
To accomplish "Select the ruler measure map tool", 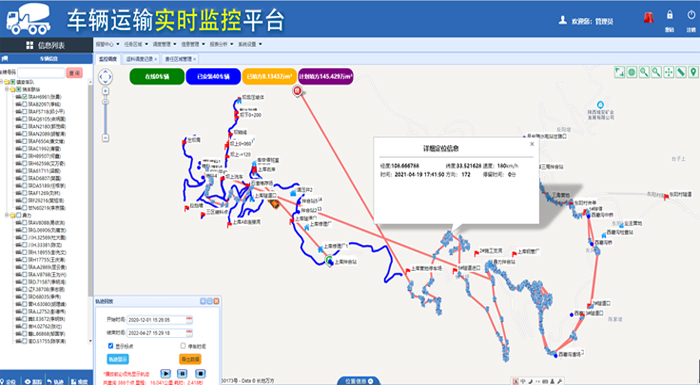I will point(681,72).
